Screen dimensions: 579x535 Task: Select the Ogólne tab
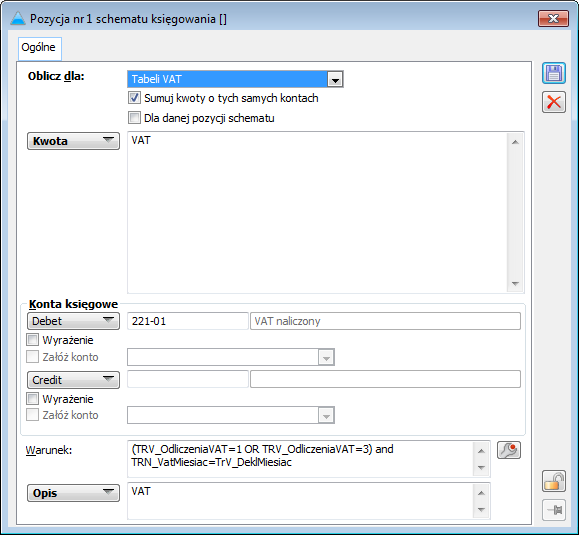39,48
